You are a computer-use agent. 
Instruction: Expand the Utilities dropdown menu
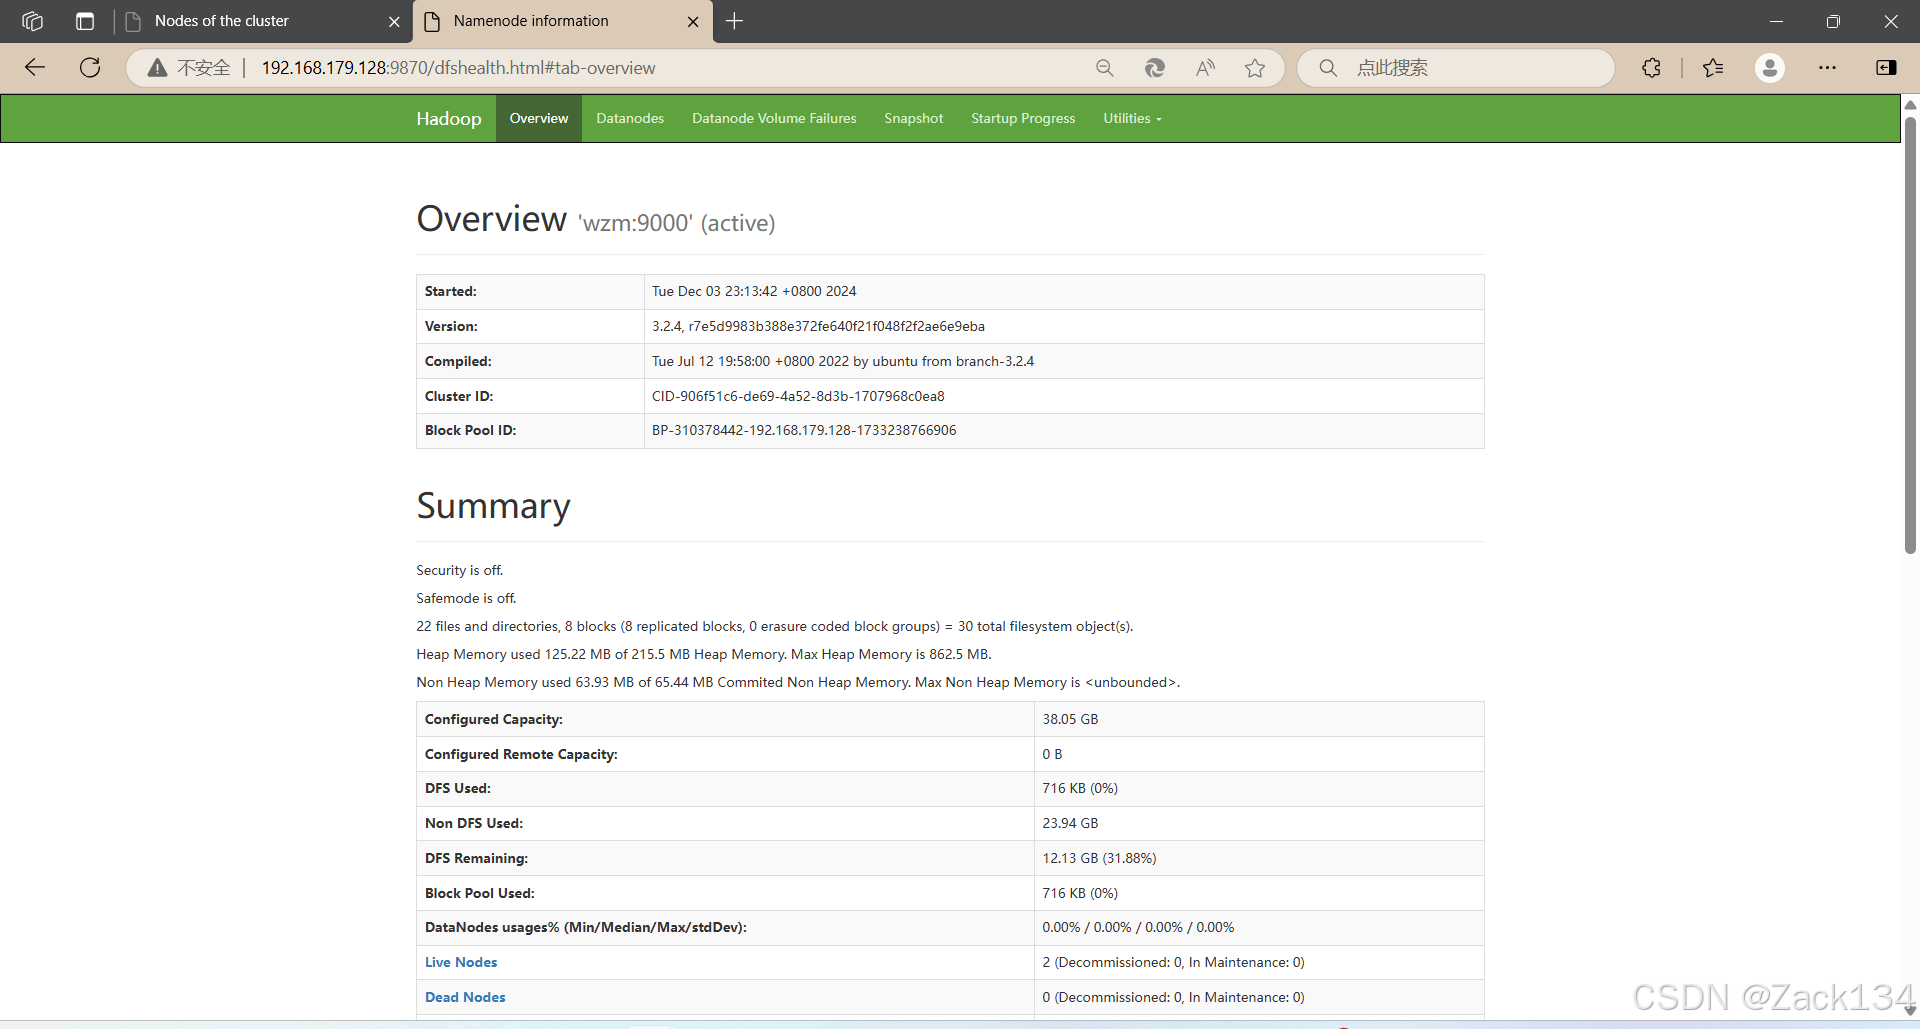1132,118
